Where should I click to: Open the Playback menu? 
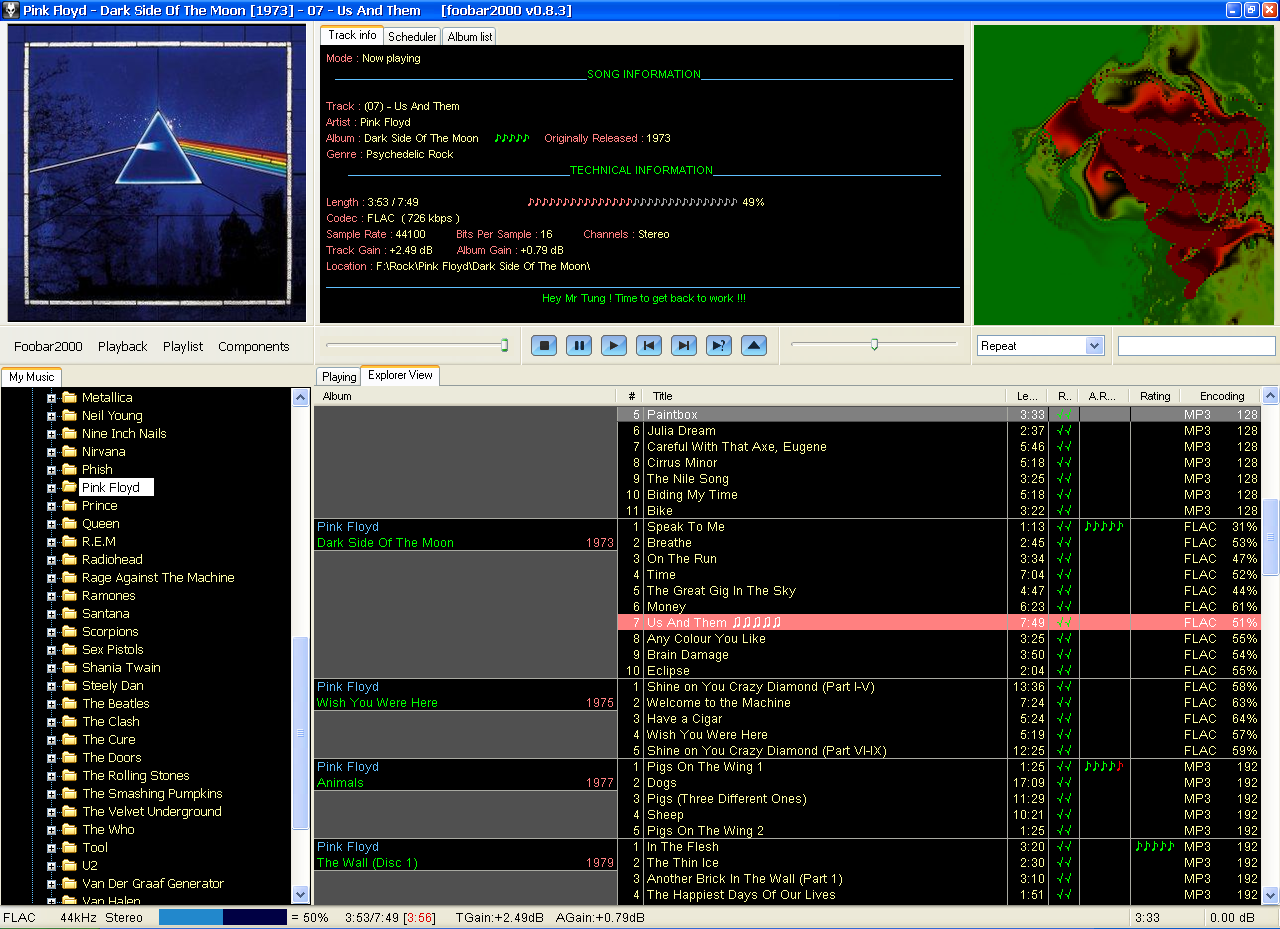coord(123,346)
